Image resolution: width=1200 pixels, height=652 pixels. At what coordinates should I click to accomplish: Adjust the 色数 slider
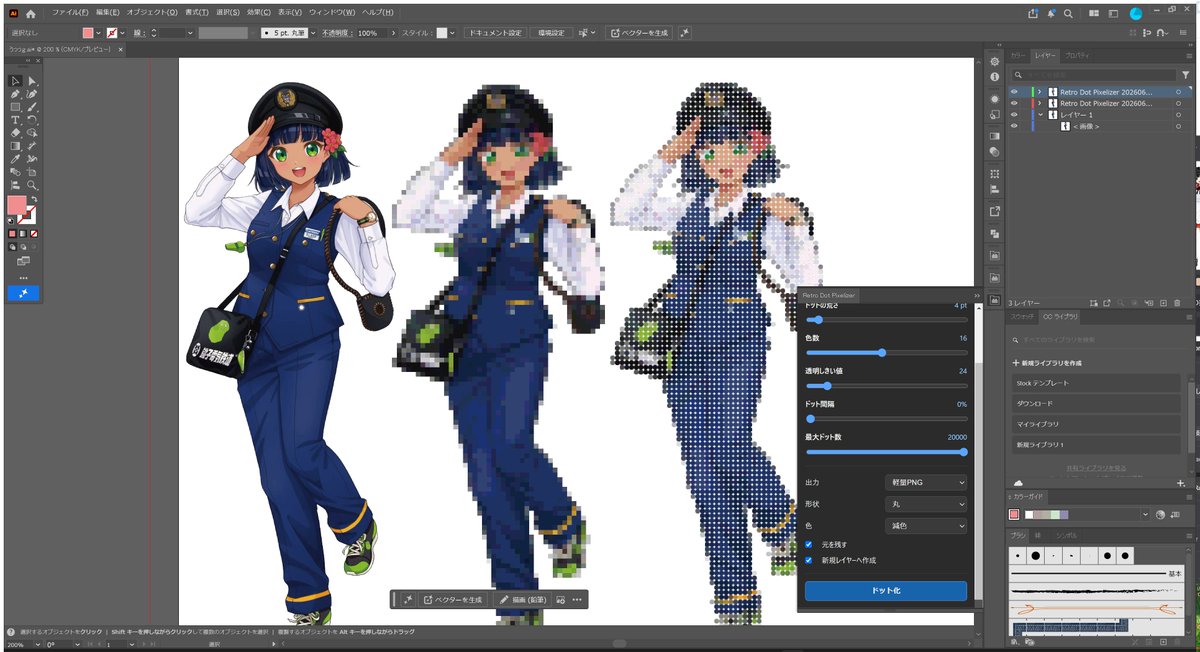coord(886,352)
